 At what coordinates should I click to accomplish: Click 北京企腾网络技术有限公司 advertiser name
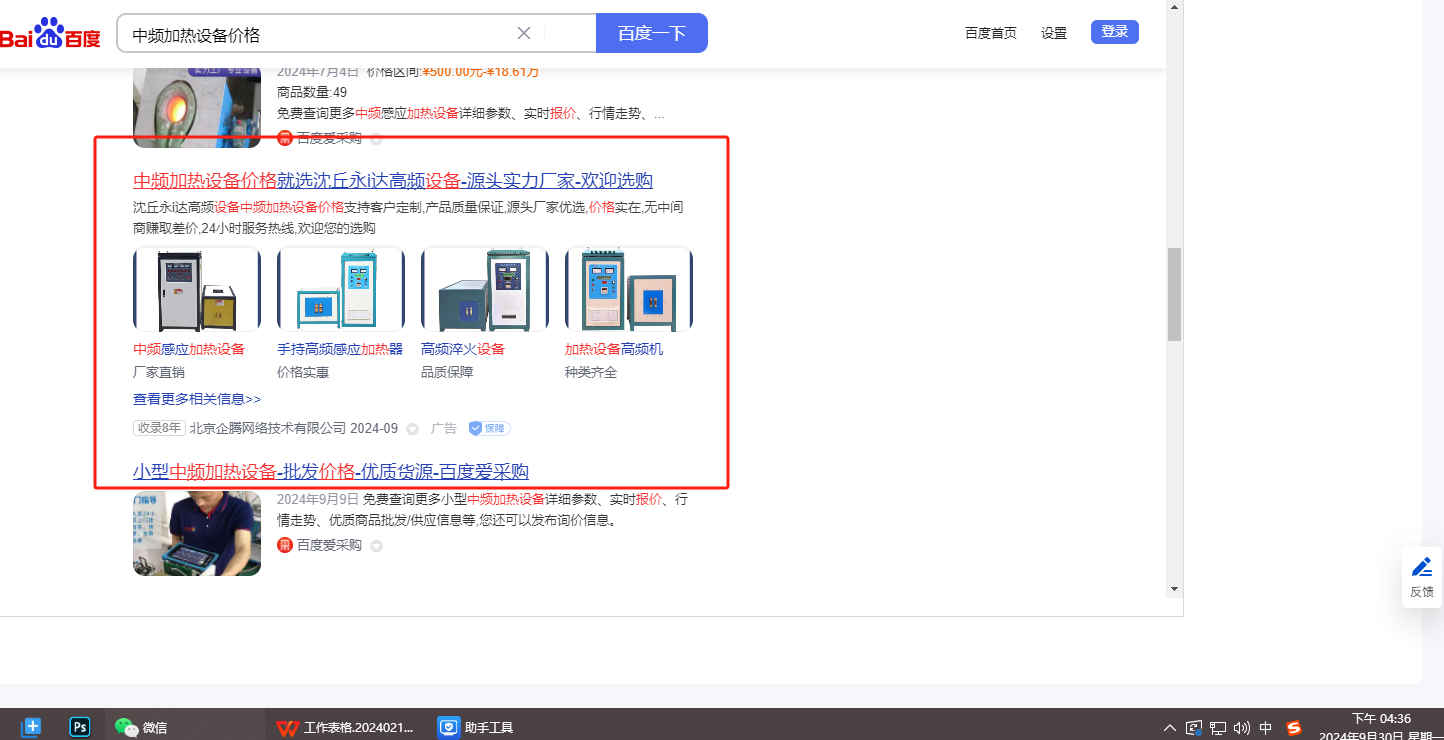point(268,428)
